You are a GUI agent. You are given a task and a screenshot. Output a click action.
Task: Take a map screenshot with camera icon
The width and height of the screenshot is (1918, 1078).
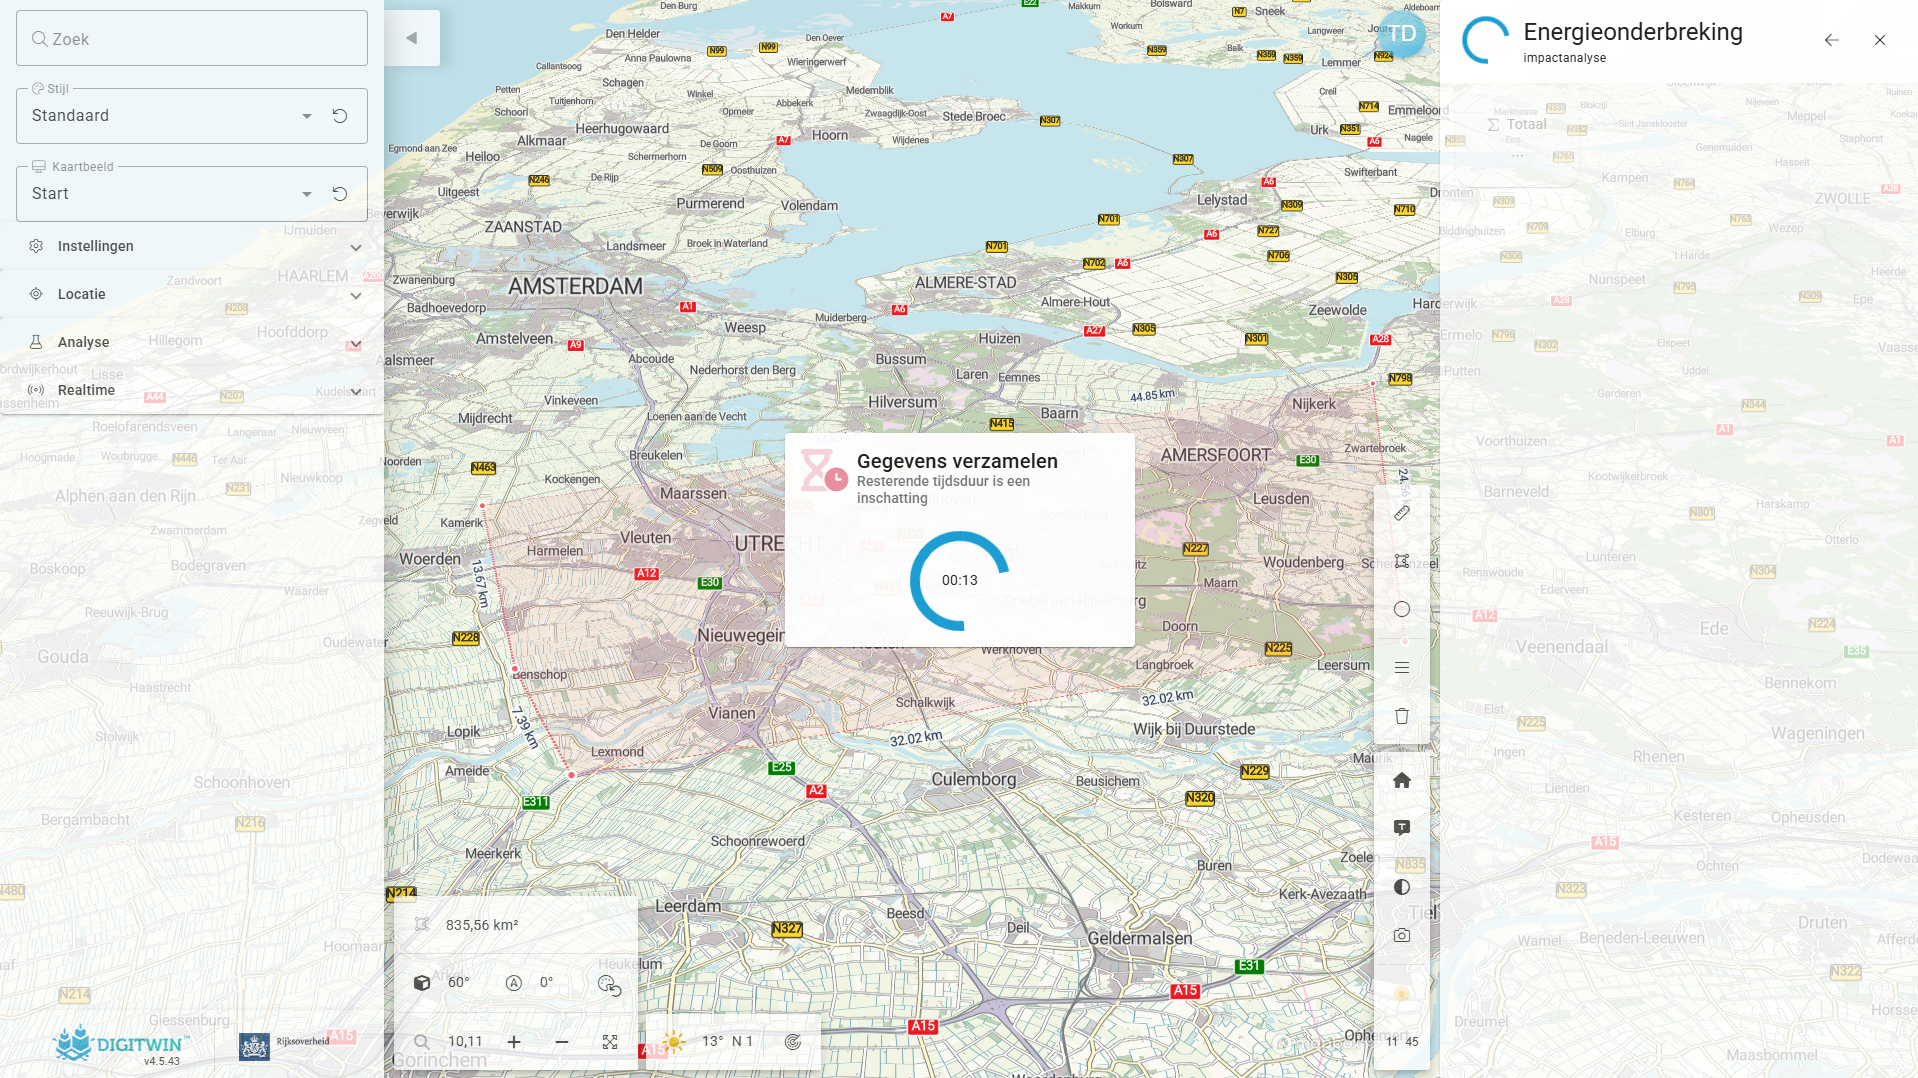(x=1402, y=935)
